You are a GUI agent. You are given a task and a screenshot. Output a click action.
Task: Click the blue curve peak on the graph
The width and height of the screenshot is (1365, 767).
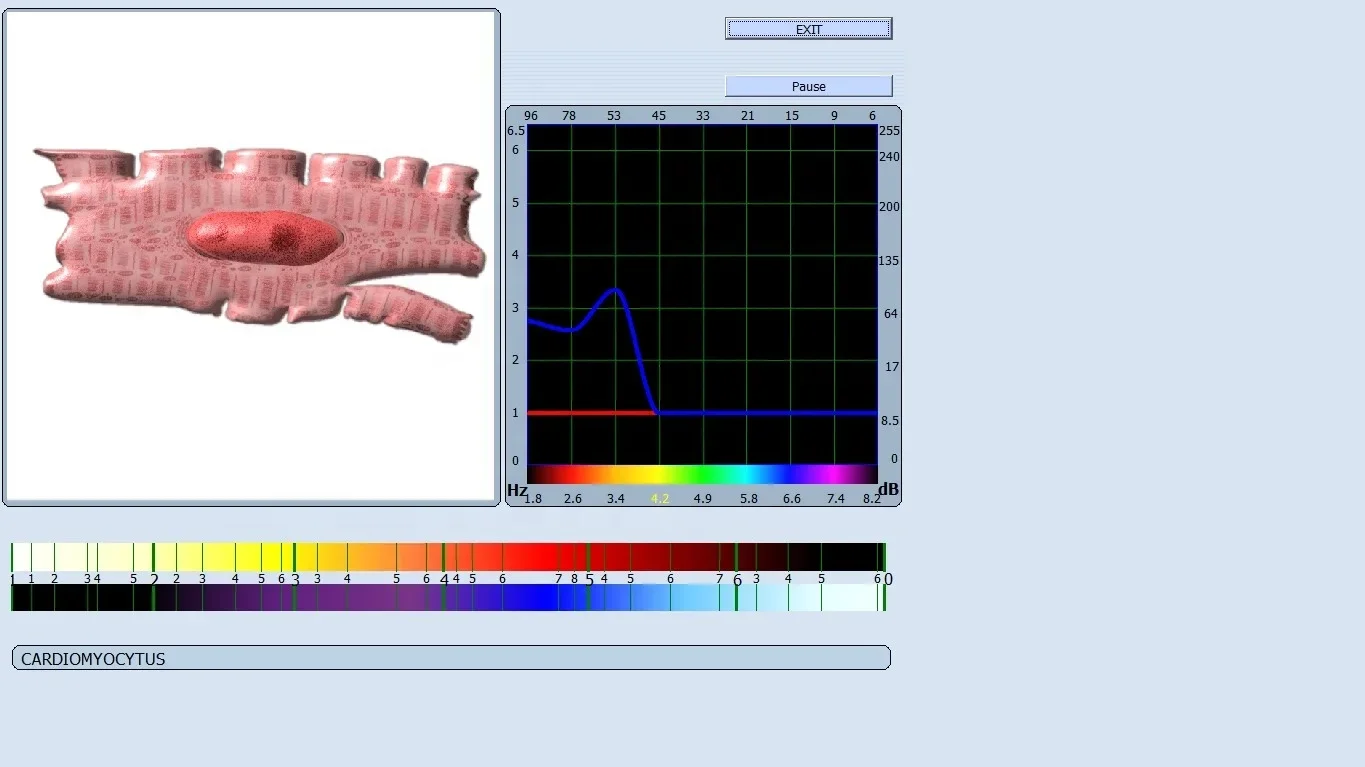pos(615,290)
